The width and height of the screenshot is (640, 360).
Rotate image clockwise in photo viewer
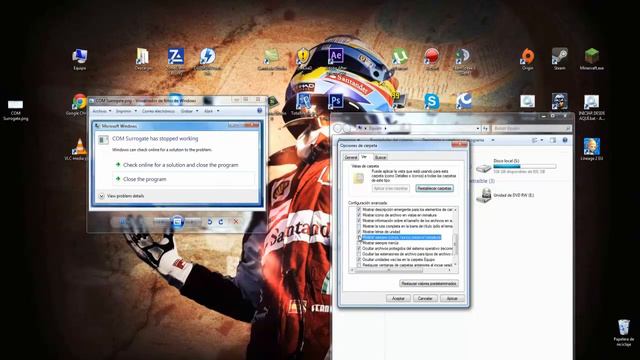click(x=221, y=222)
